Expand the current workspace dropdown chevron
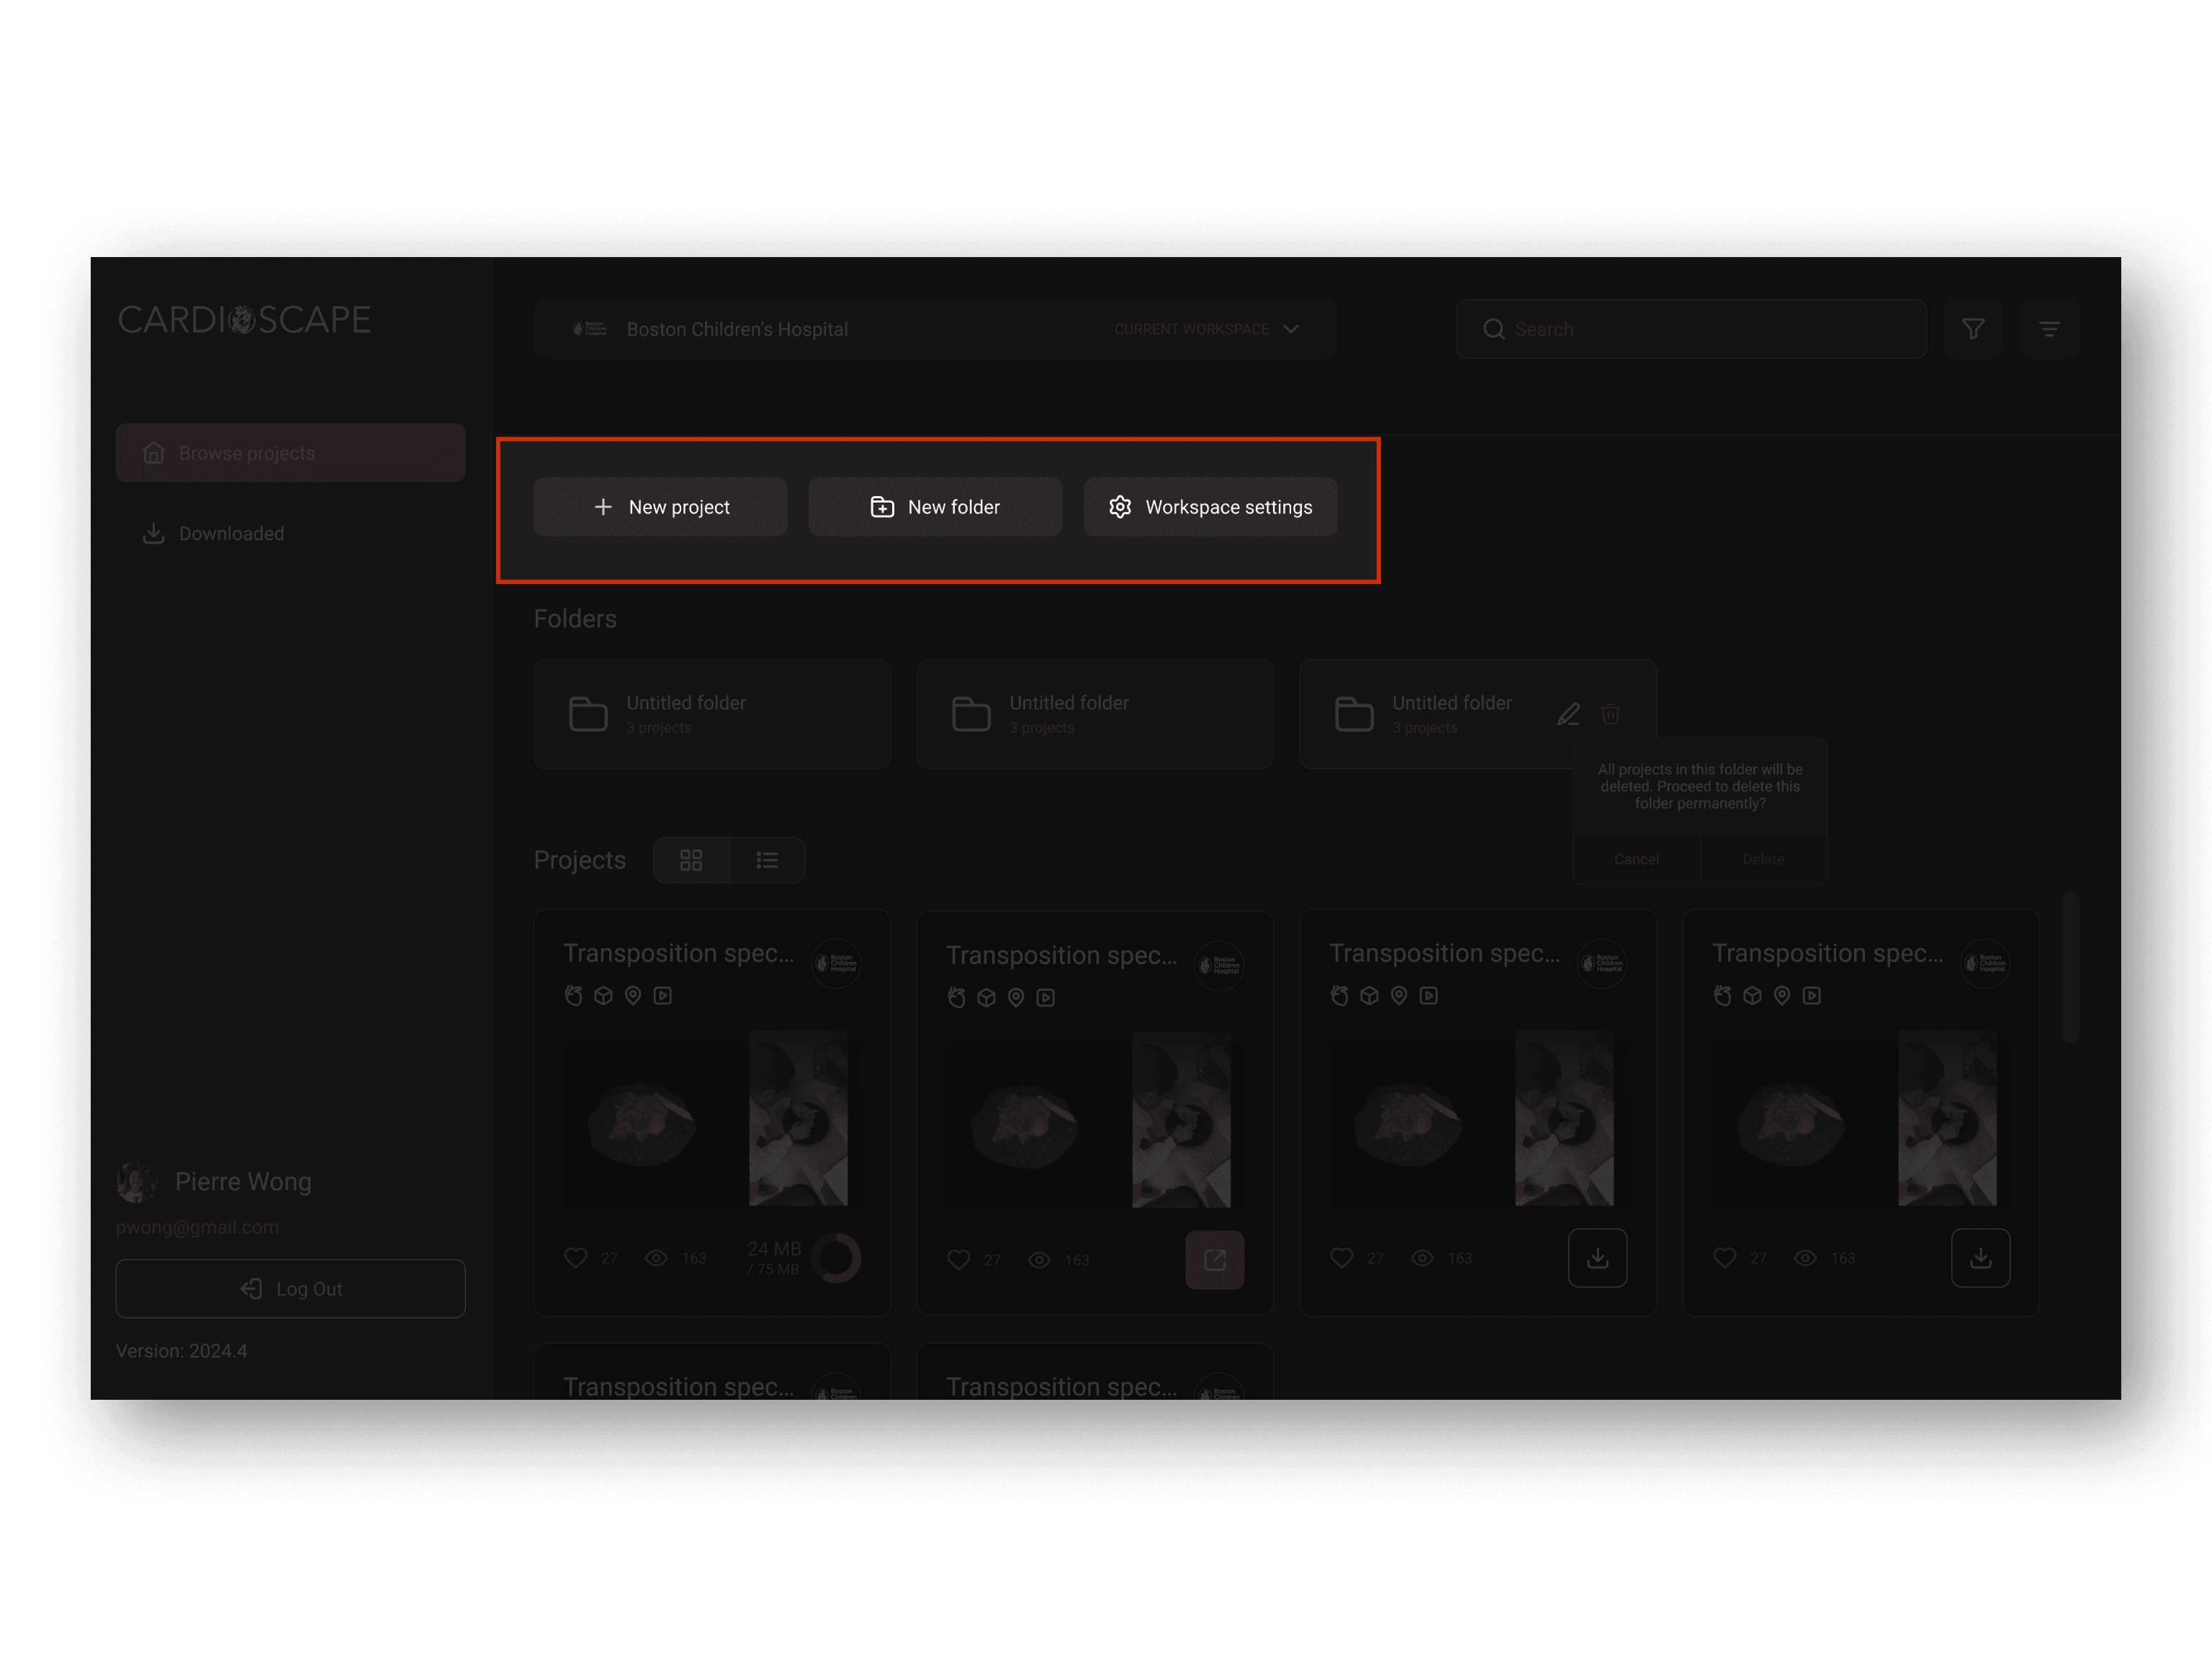The width and height of the screenshot is (2212, 1659). click(x=1291, y=329)
